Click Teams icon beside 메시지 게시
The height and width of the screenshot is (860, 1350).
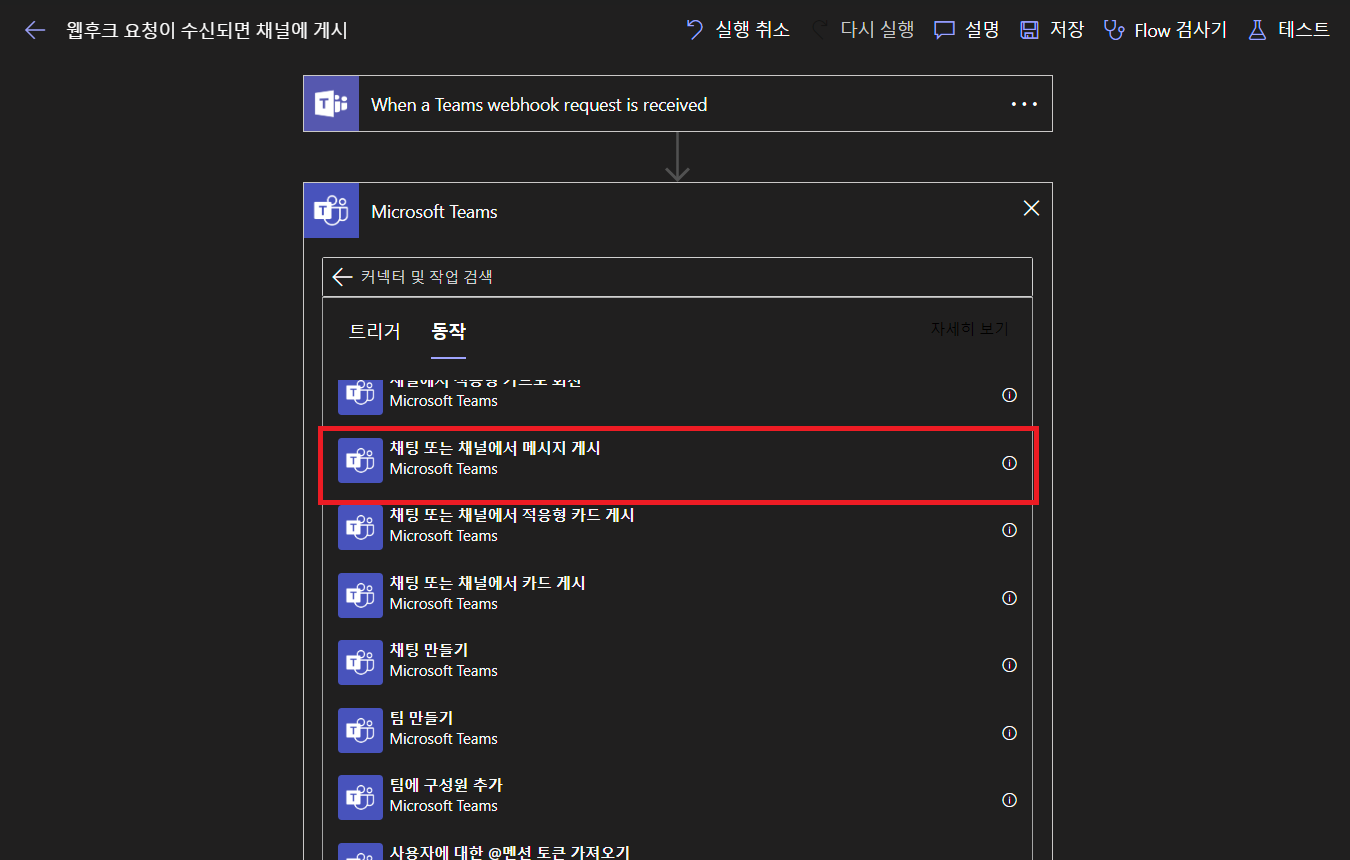[360, 460]
